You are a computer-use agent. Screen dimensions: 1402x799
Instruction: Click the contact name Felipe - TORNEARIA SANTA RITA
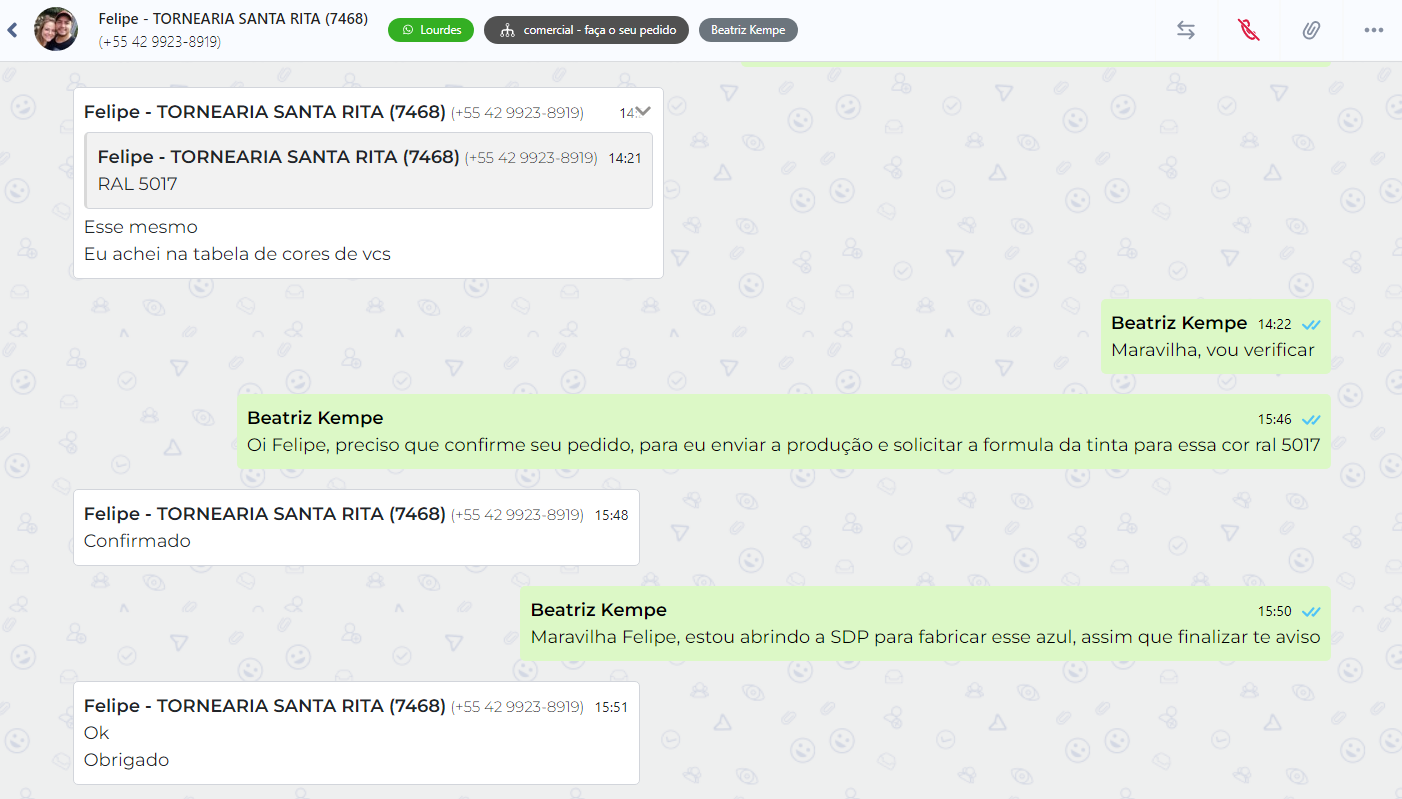click(233, 19)
